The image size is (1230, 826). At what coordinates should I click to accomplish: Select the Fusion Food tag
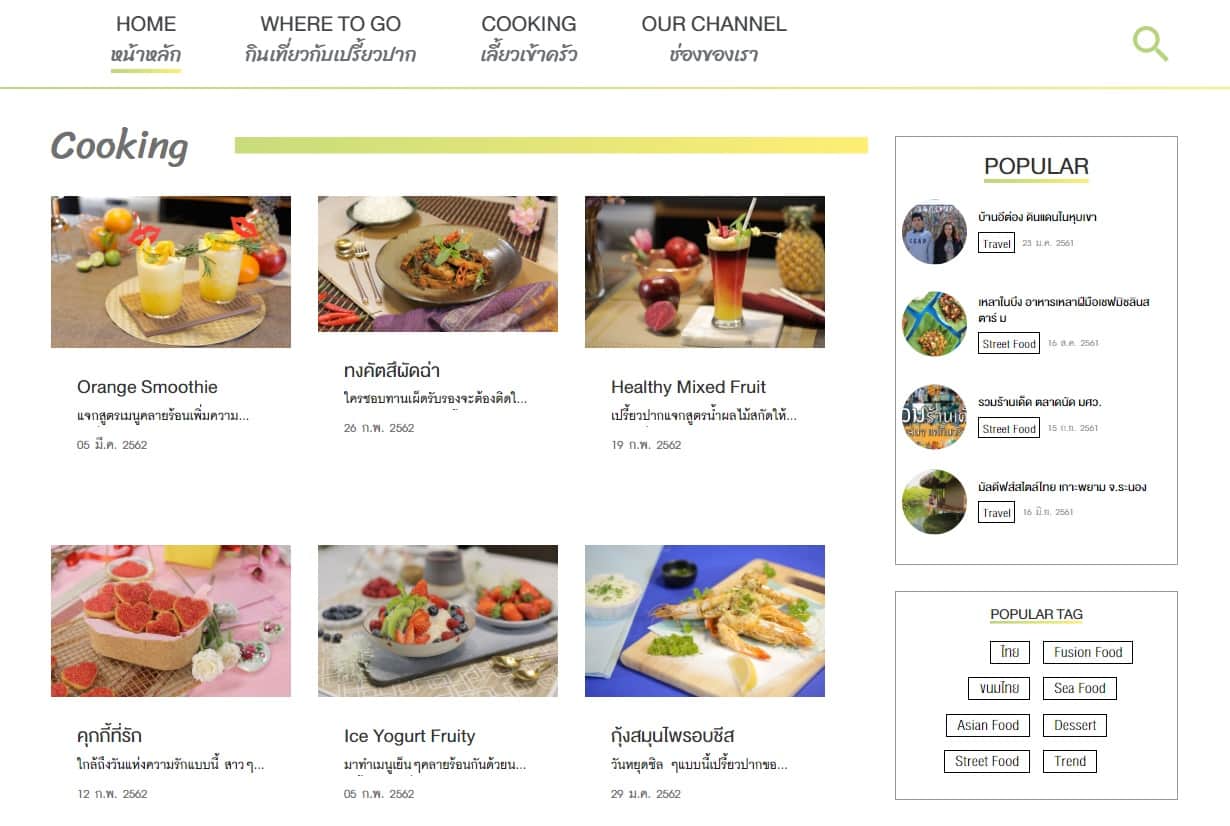coord(1088,652)
